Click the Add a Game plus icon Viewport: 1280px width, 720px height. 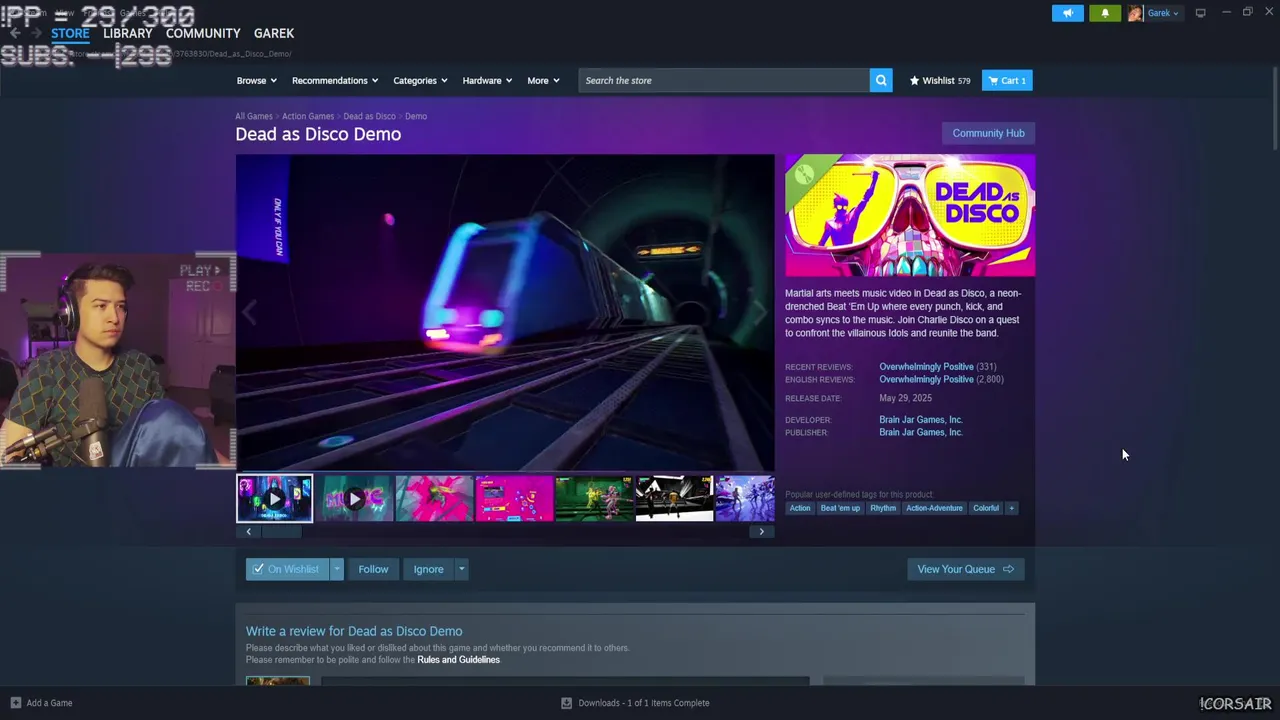(15, 703)
